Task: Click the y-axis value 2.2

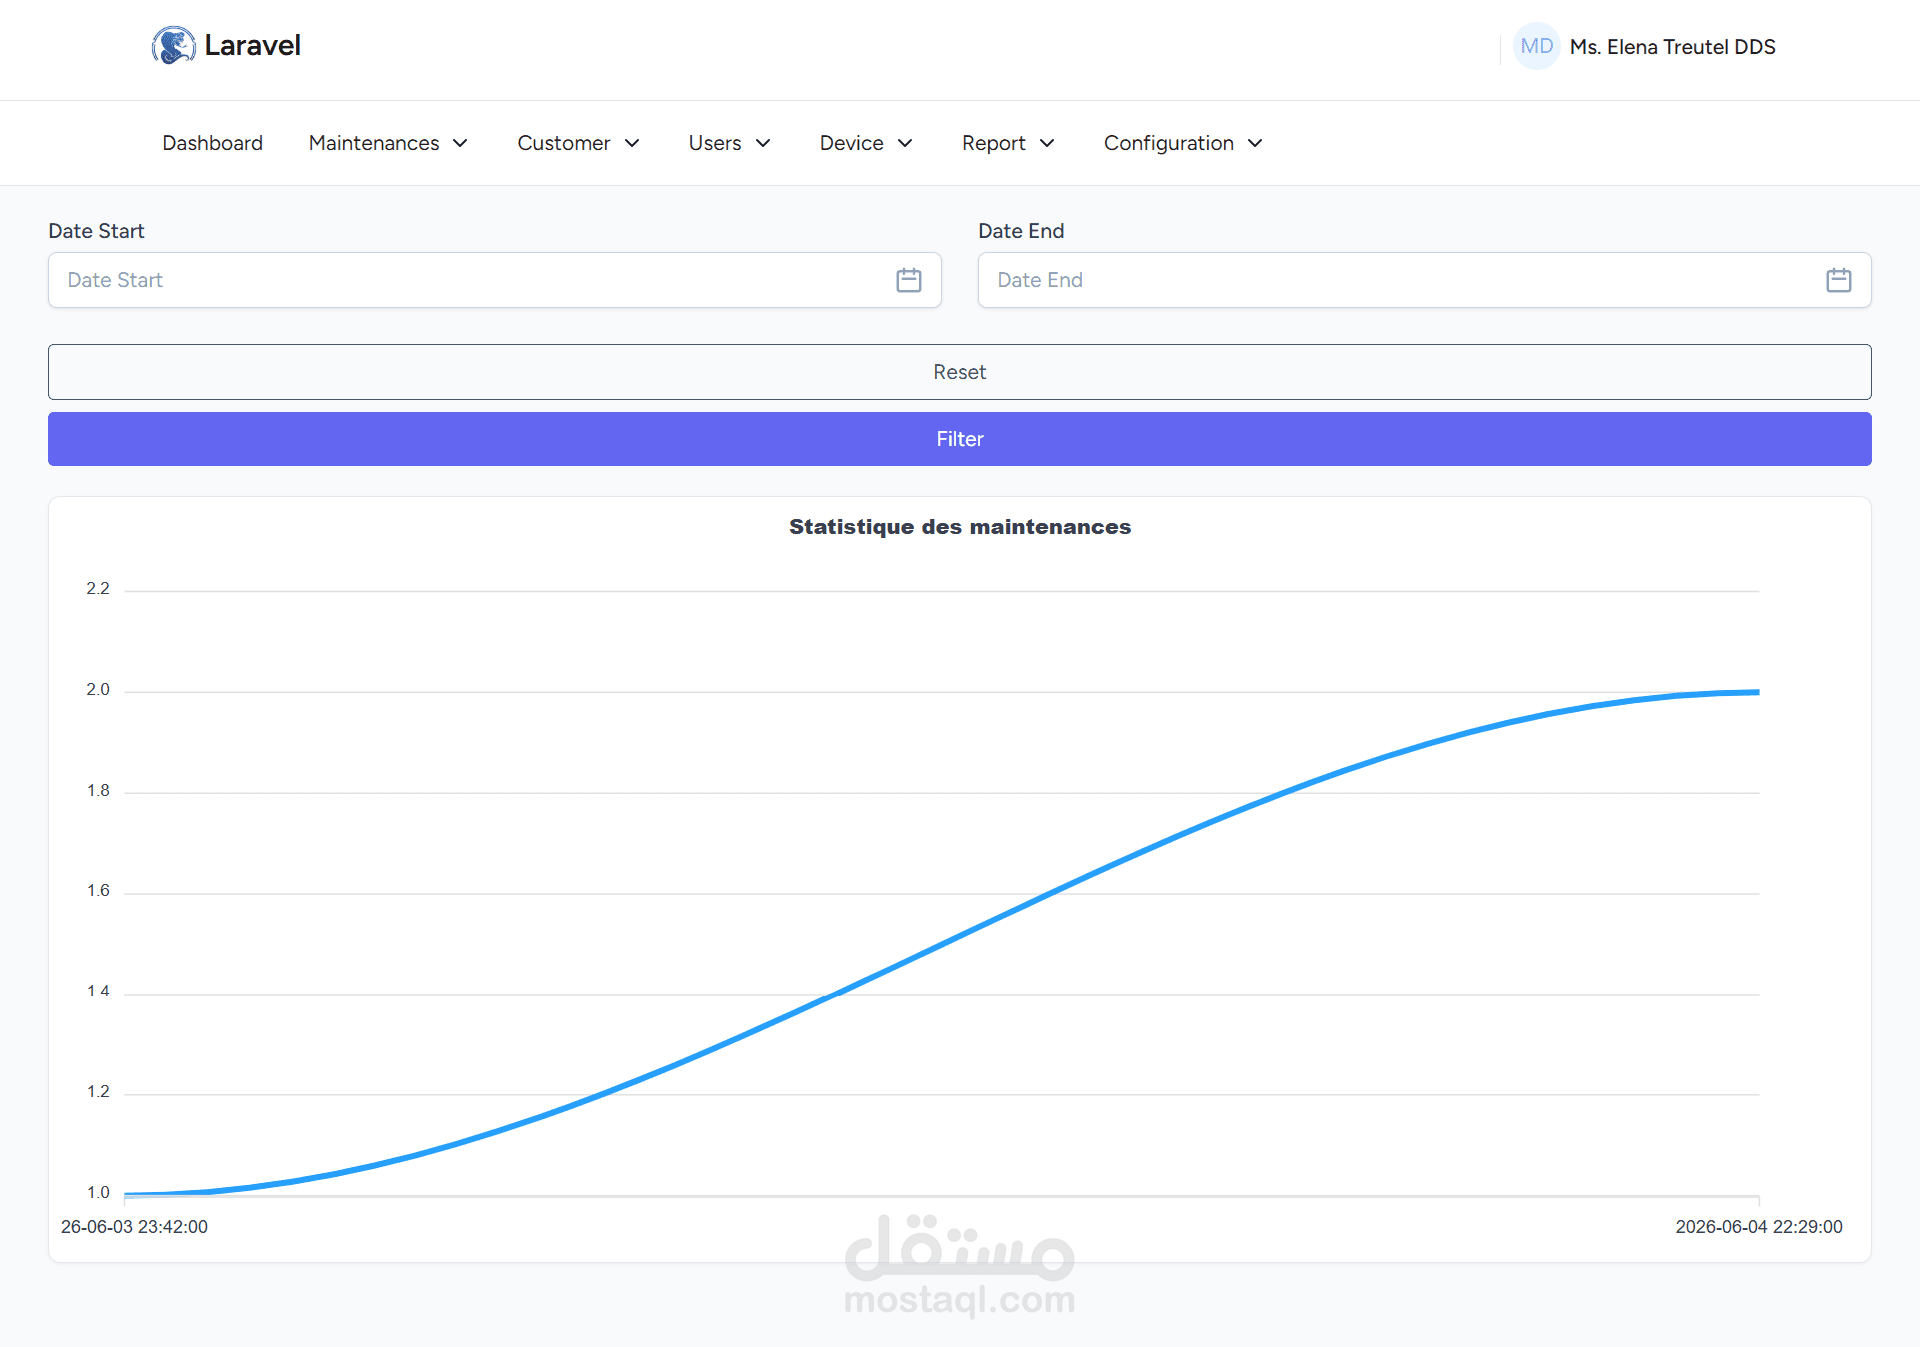Action: pyautogui.click(x=98, y=589)
